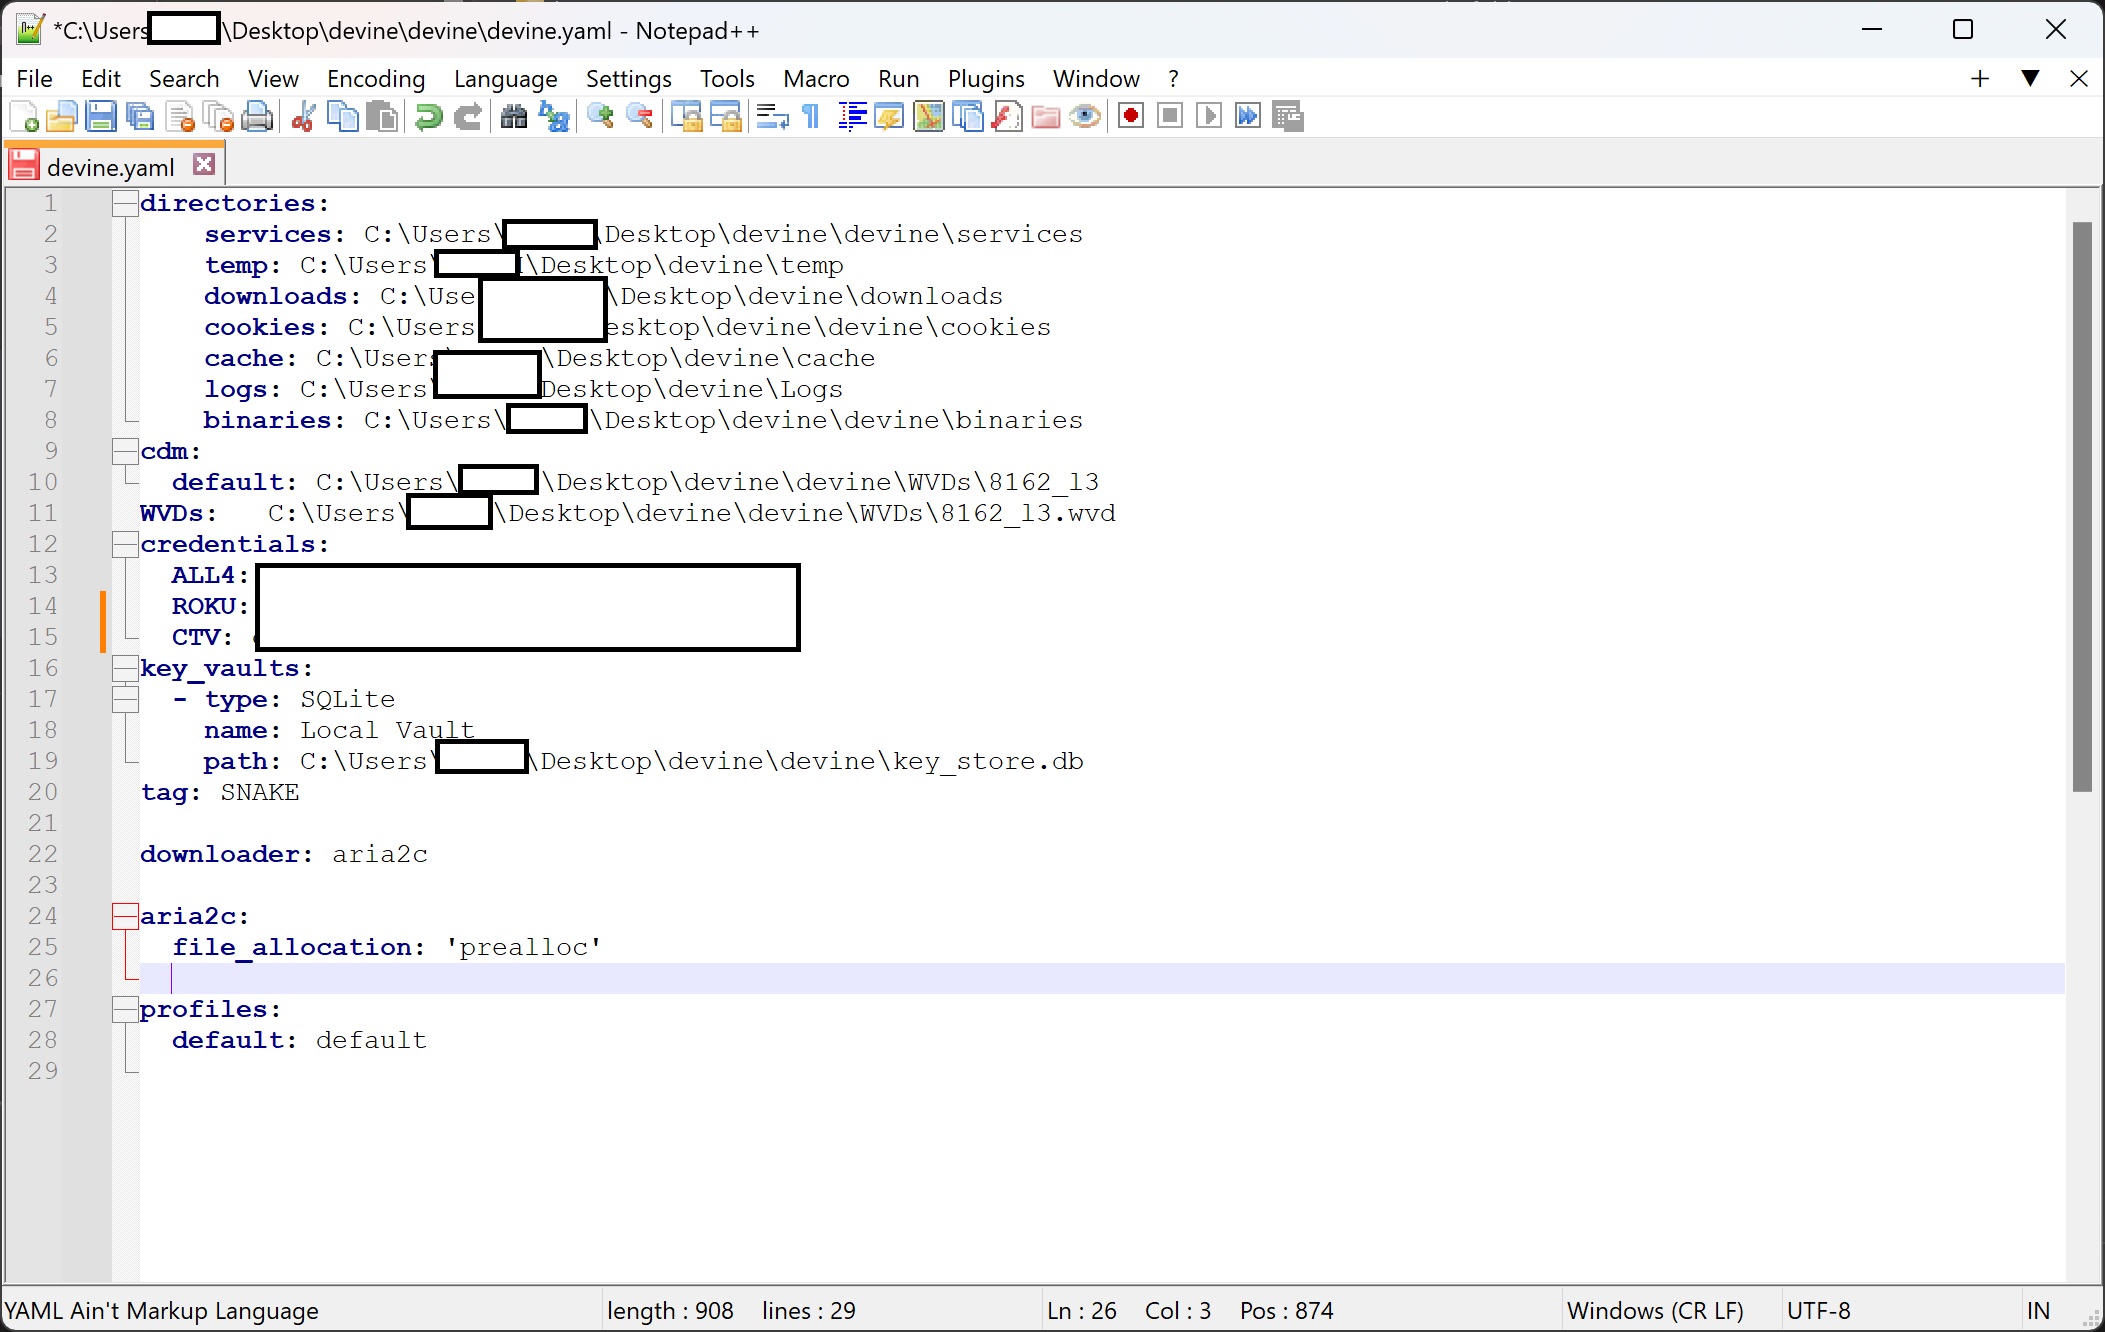The height and width of the screenshot is (1332, 2105).
Task: Click line number 20 in margin
Action: click(x=43, y=792)
